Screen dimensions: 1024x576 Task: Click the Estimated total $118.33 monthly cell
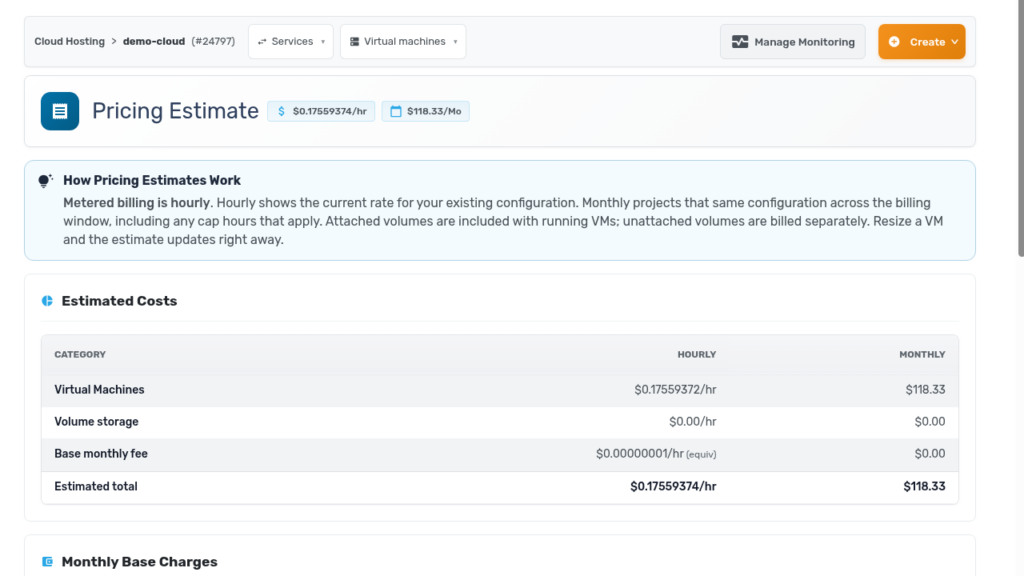925,487
